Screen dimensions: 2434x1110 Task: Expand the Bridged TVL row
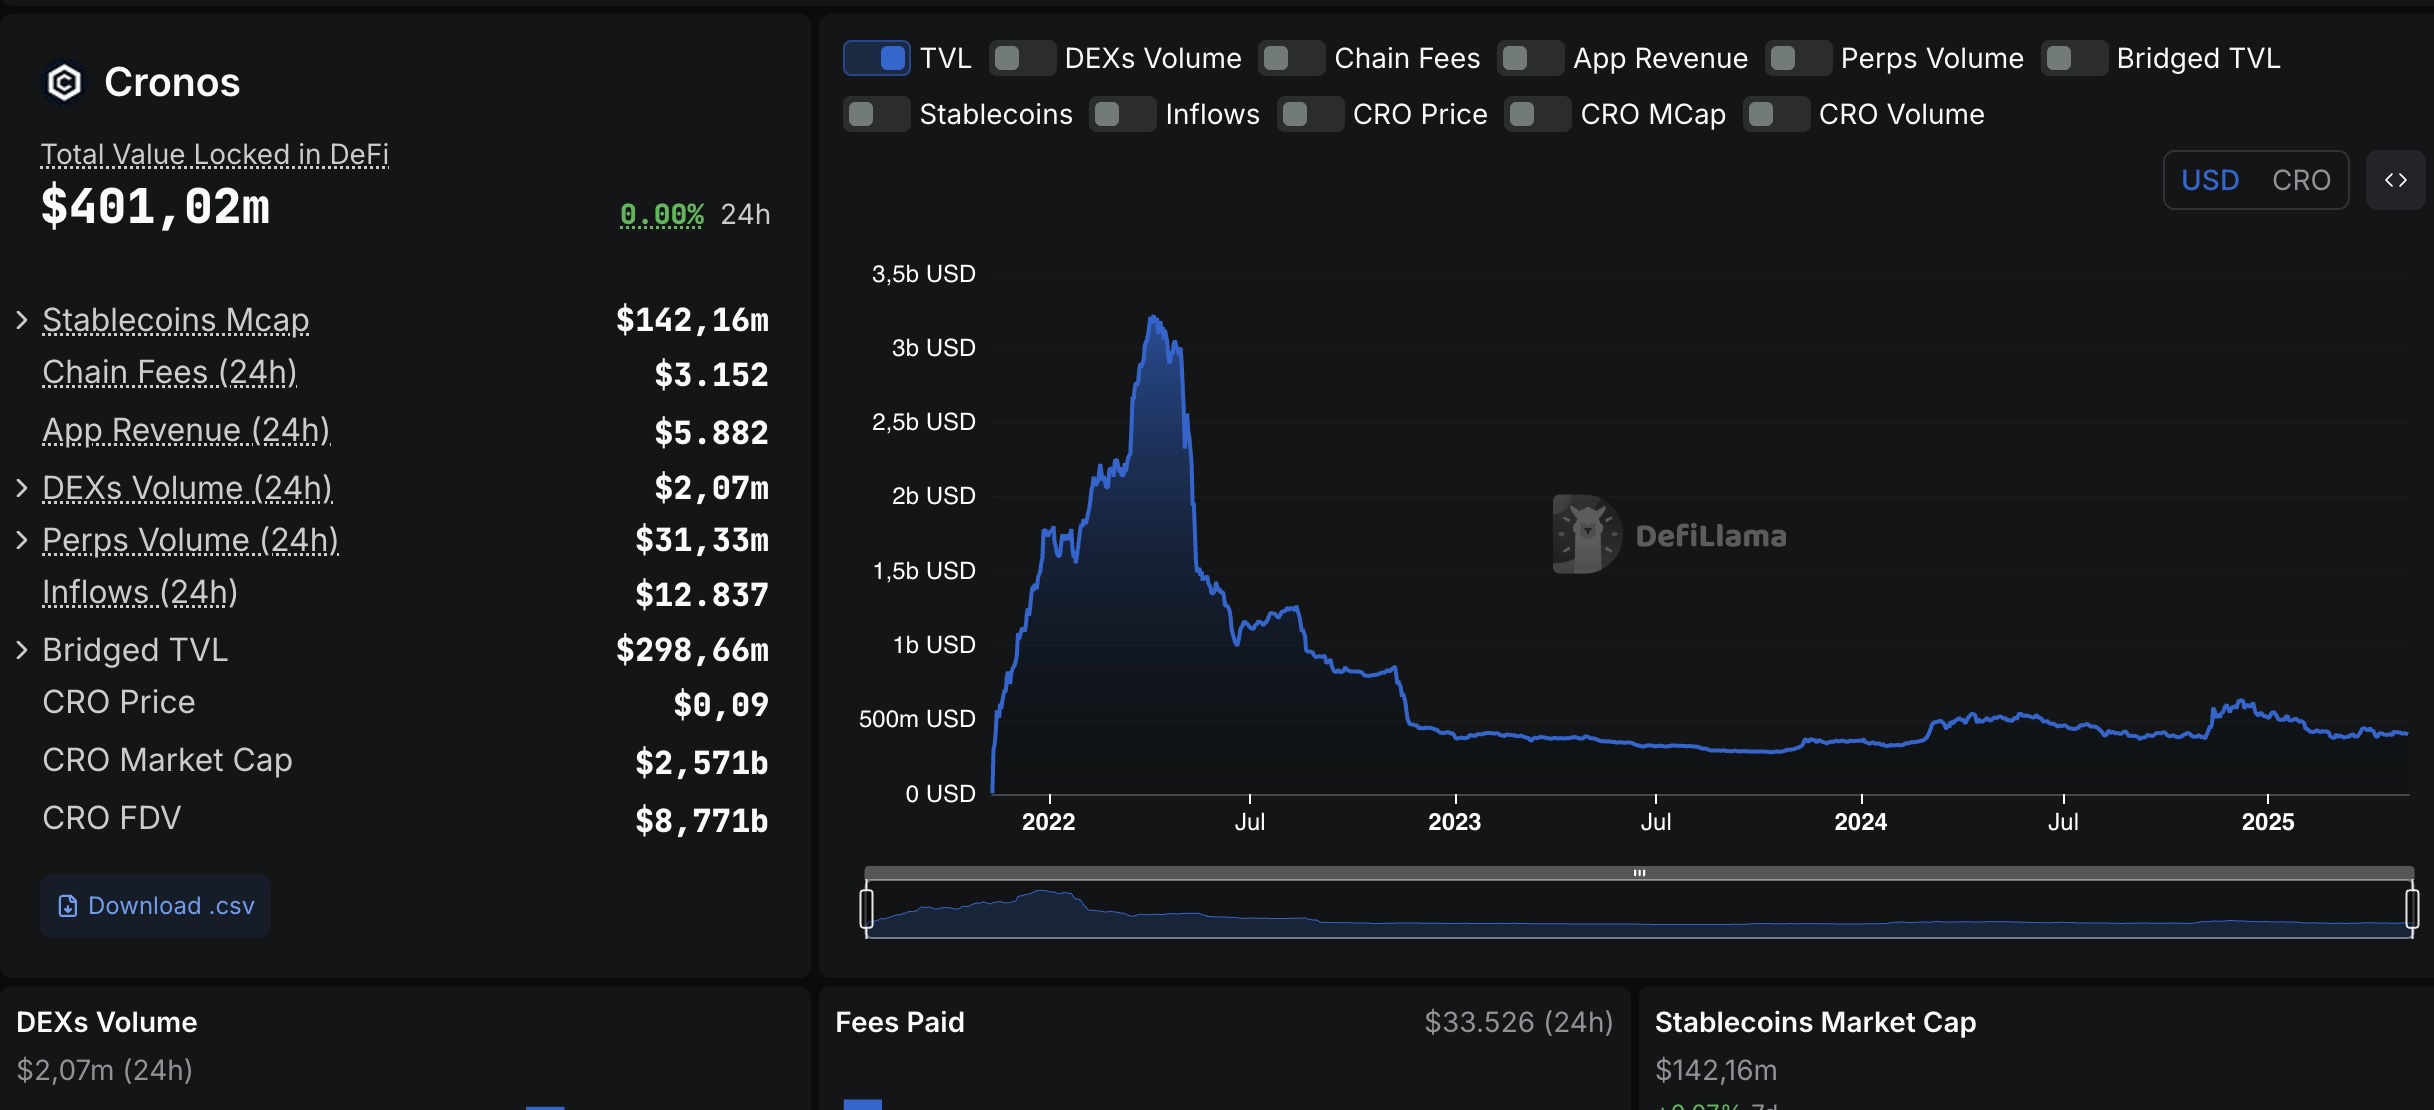[x=22, y=650]
